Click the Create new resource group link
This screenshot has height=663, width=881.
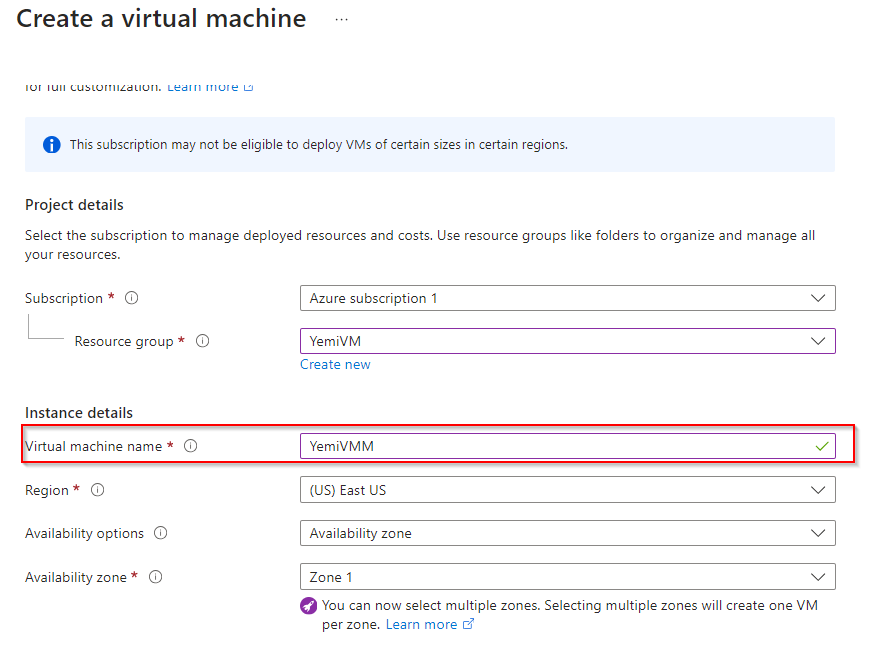[x=335, y=365]
